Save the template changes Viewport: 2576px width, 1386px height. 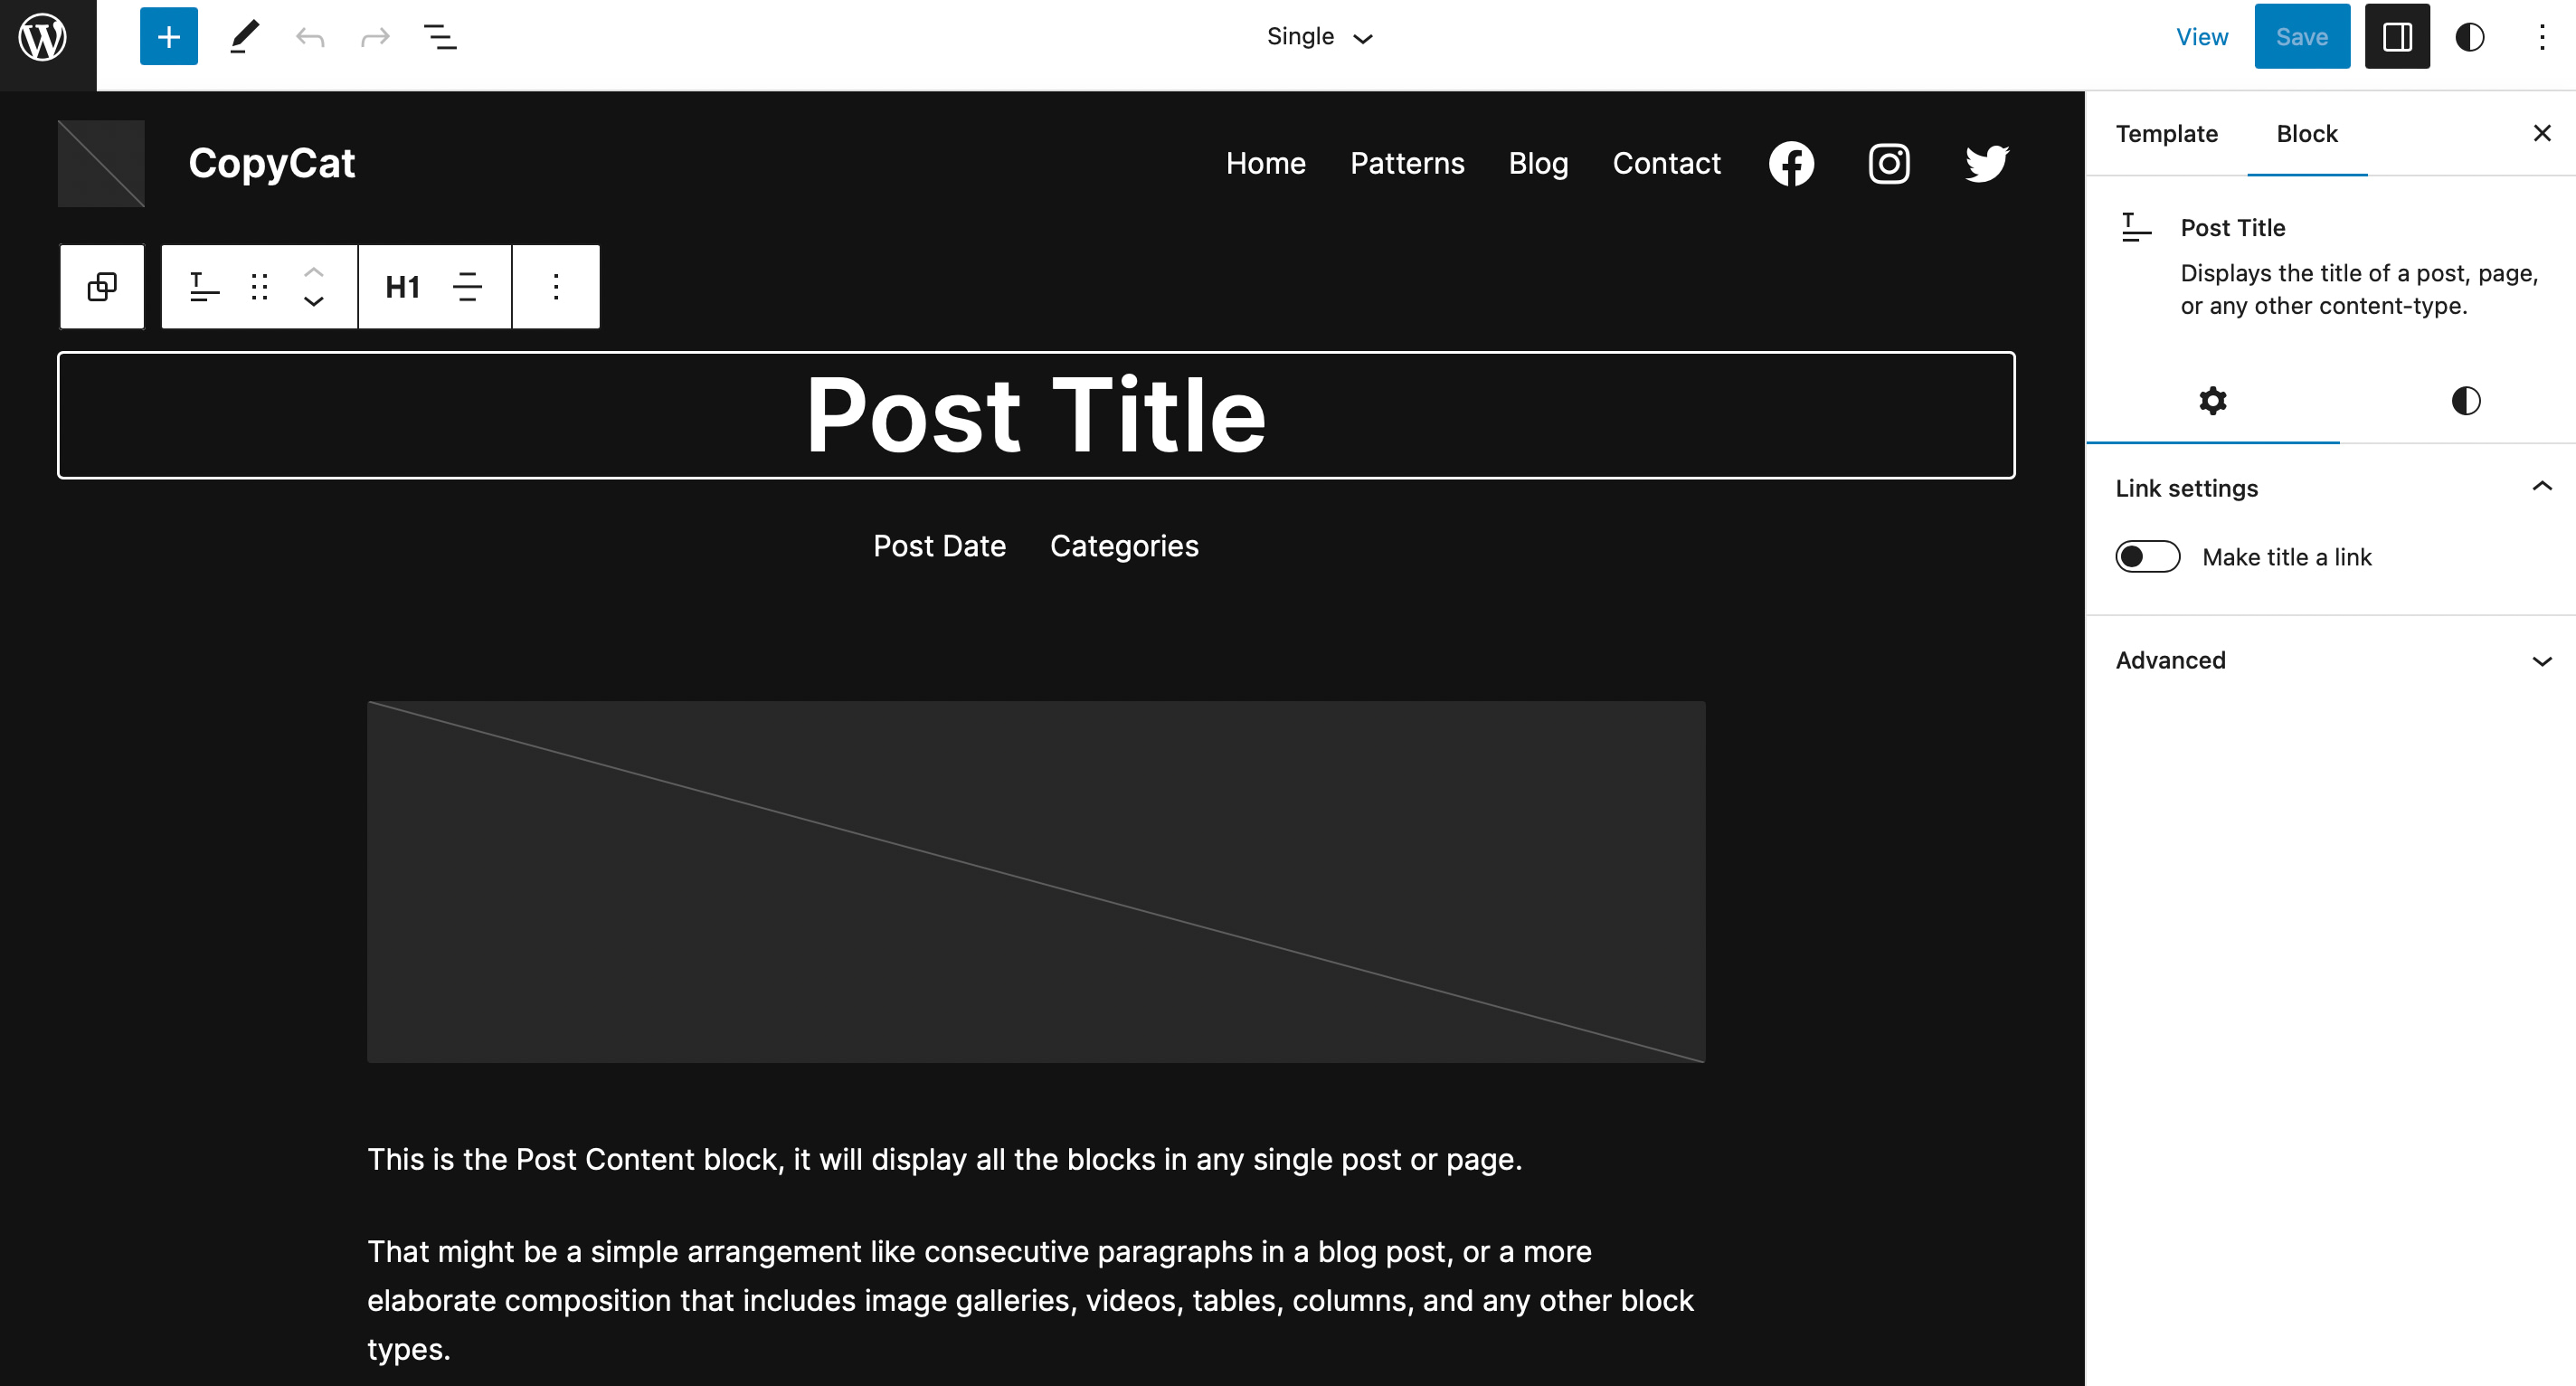[2302, 36]
